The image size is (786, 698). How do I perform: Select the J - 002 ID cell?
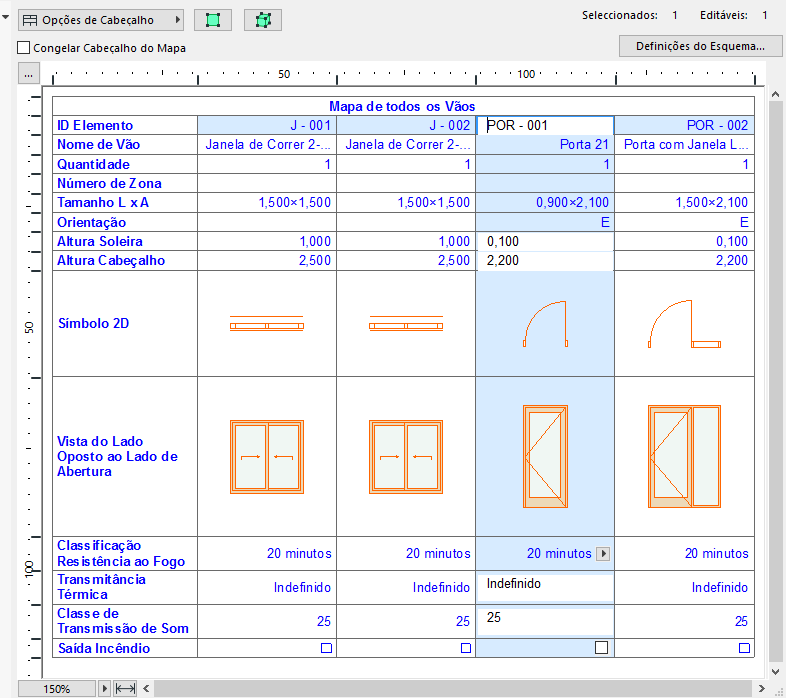pos(406,125)
